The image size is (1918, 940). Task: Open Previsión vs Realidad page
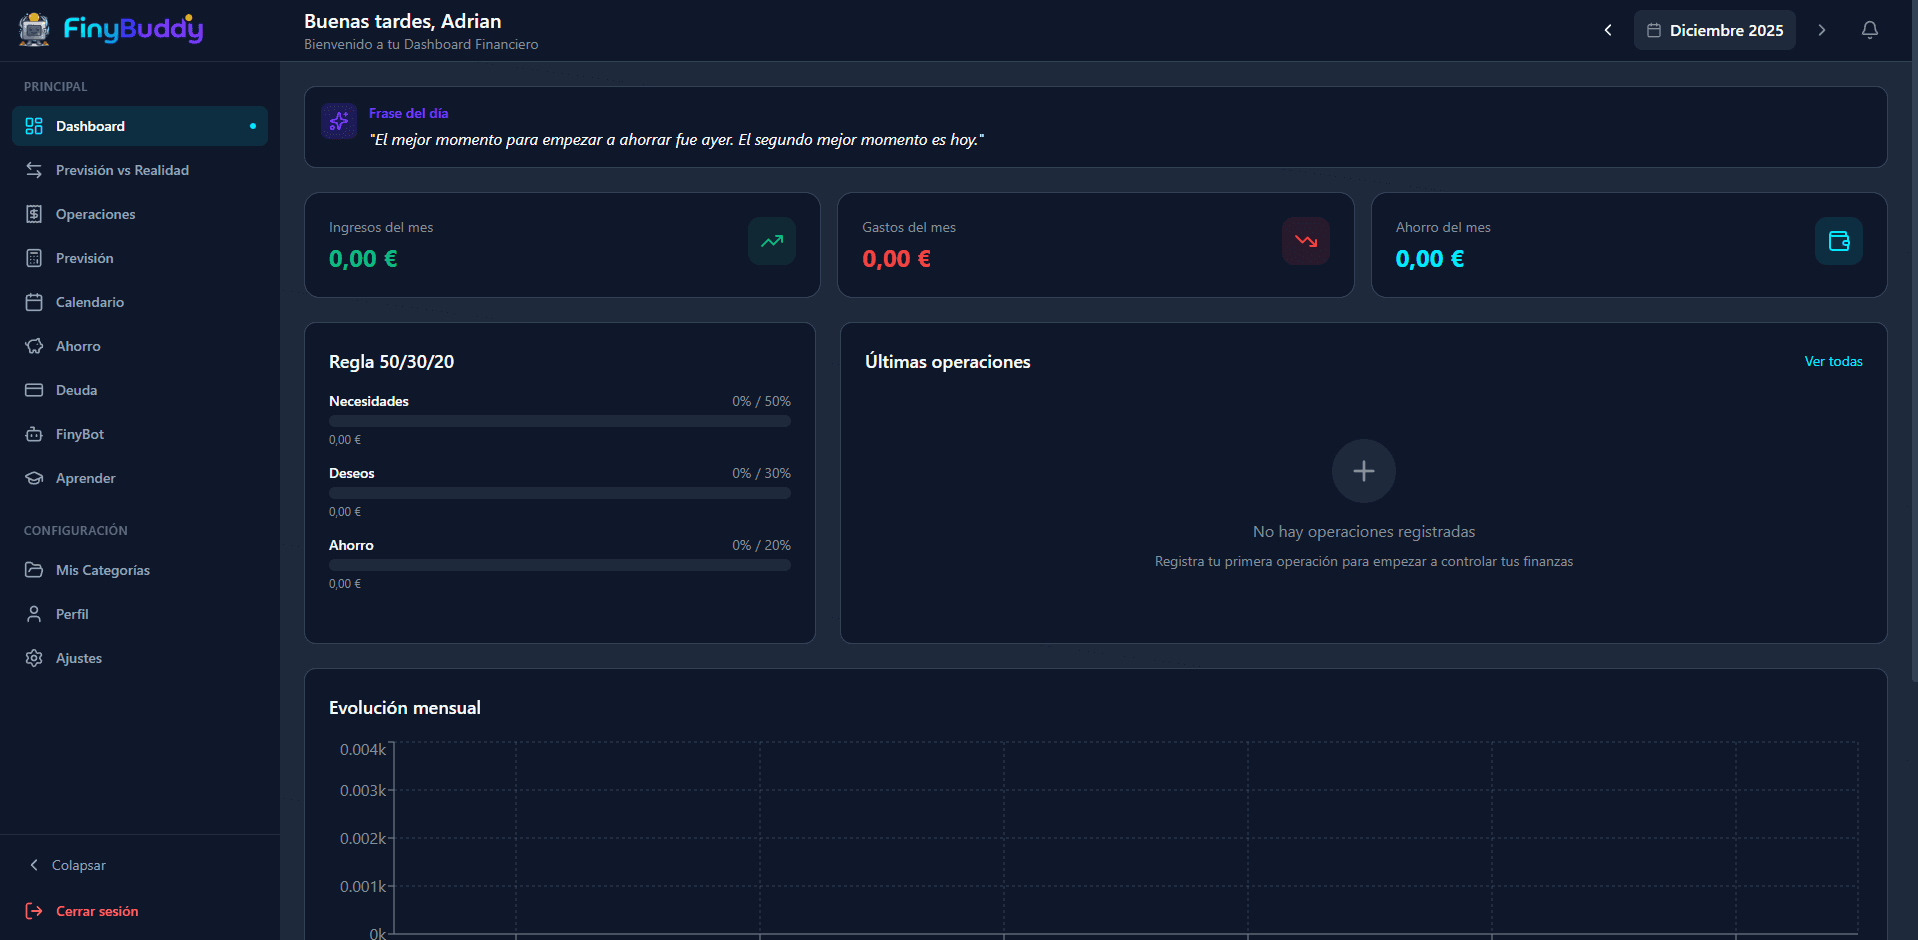click(122, 170)
